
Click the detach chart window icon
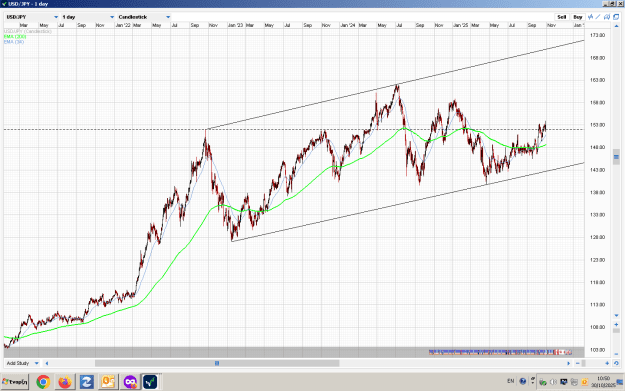(x=616, y=17)
